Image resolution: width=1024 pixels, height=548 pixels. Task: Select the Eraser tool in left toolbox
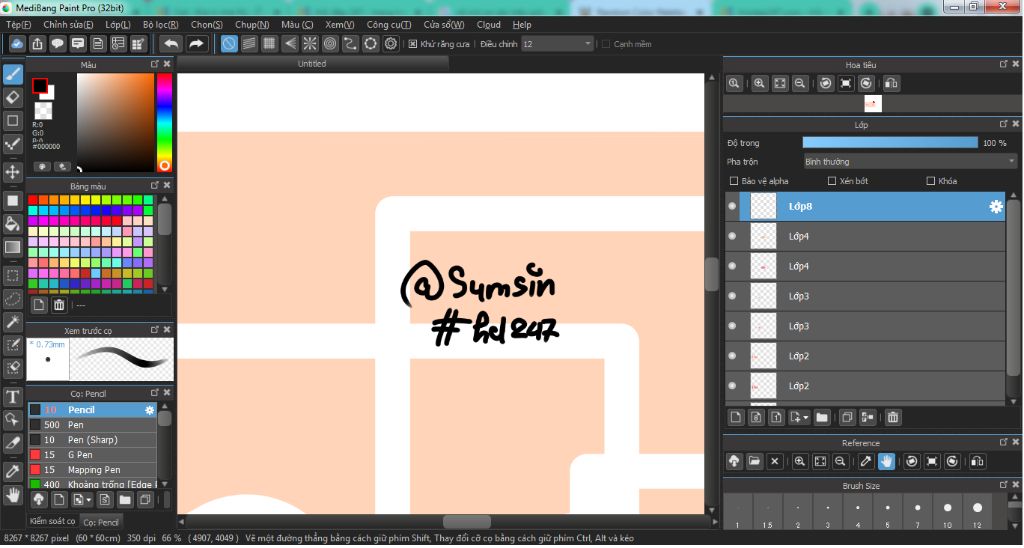point(12,97)
